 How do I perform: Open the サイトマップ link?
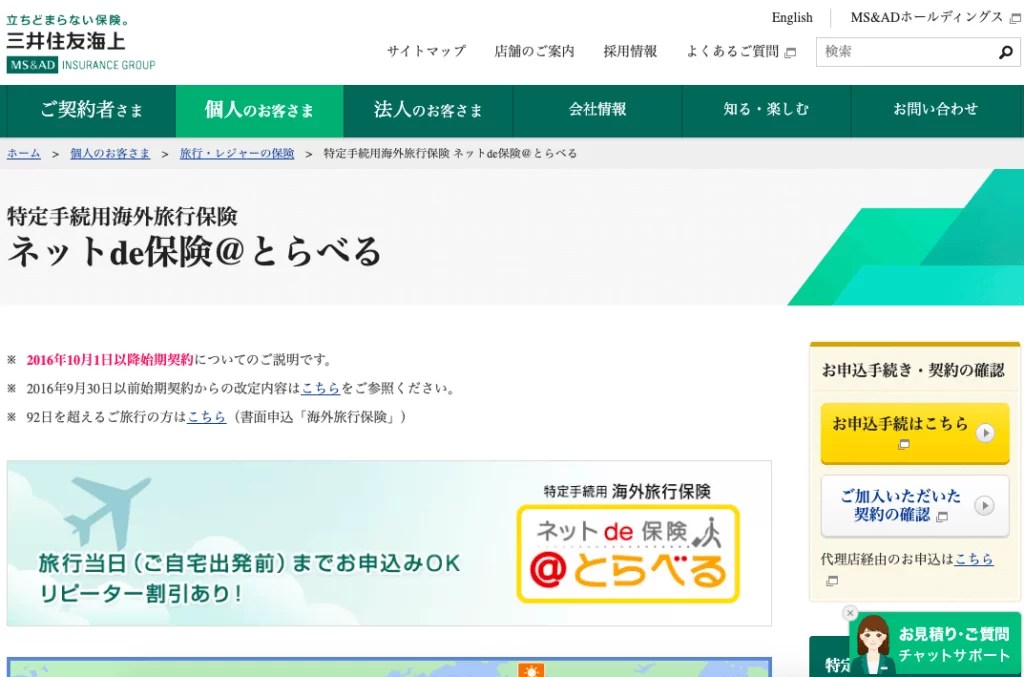tap(426, 51)
